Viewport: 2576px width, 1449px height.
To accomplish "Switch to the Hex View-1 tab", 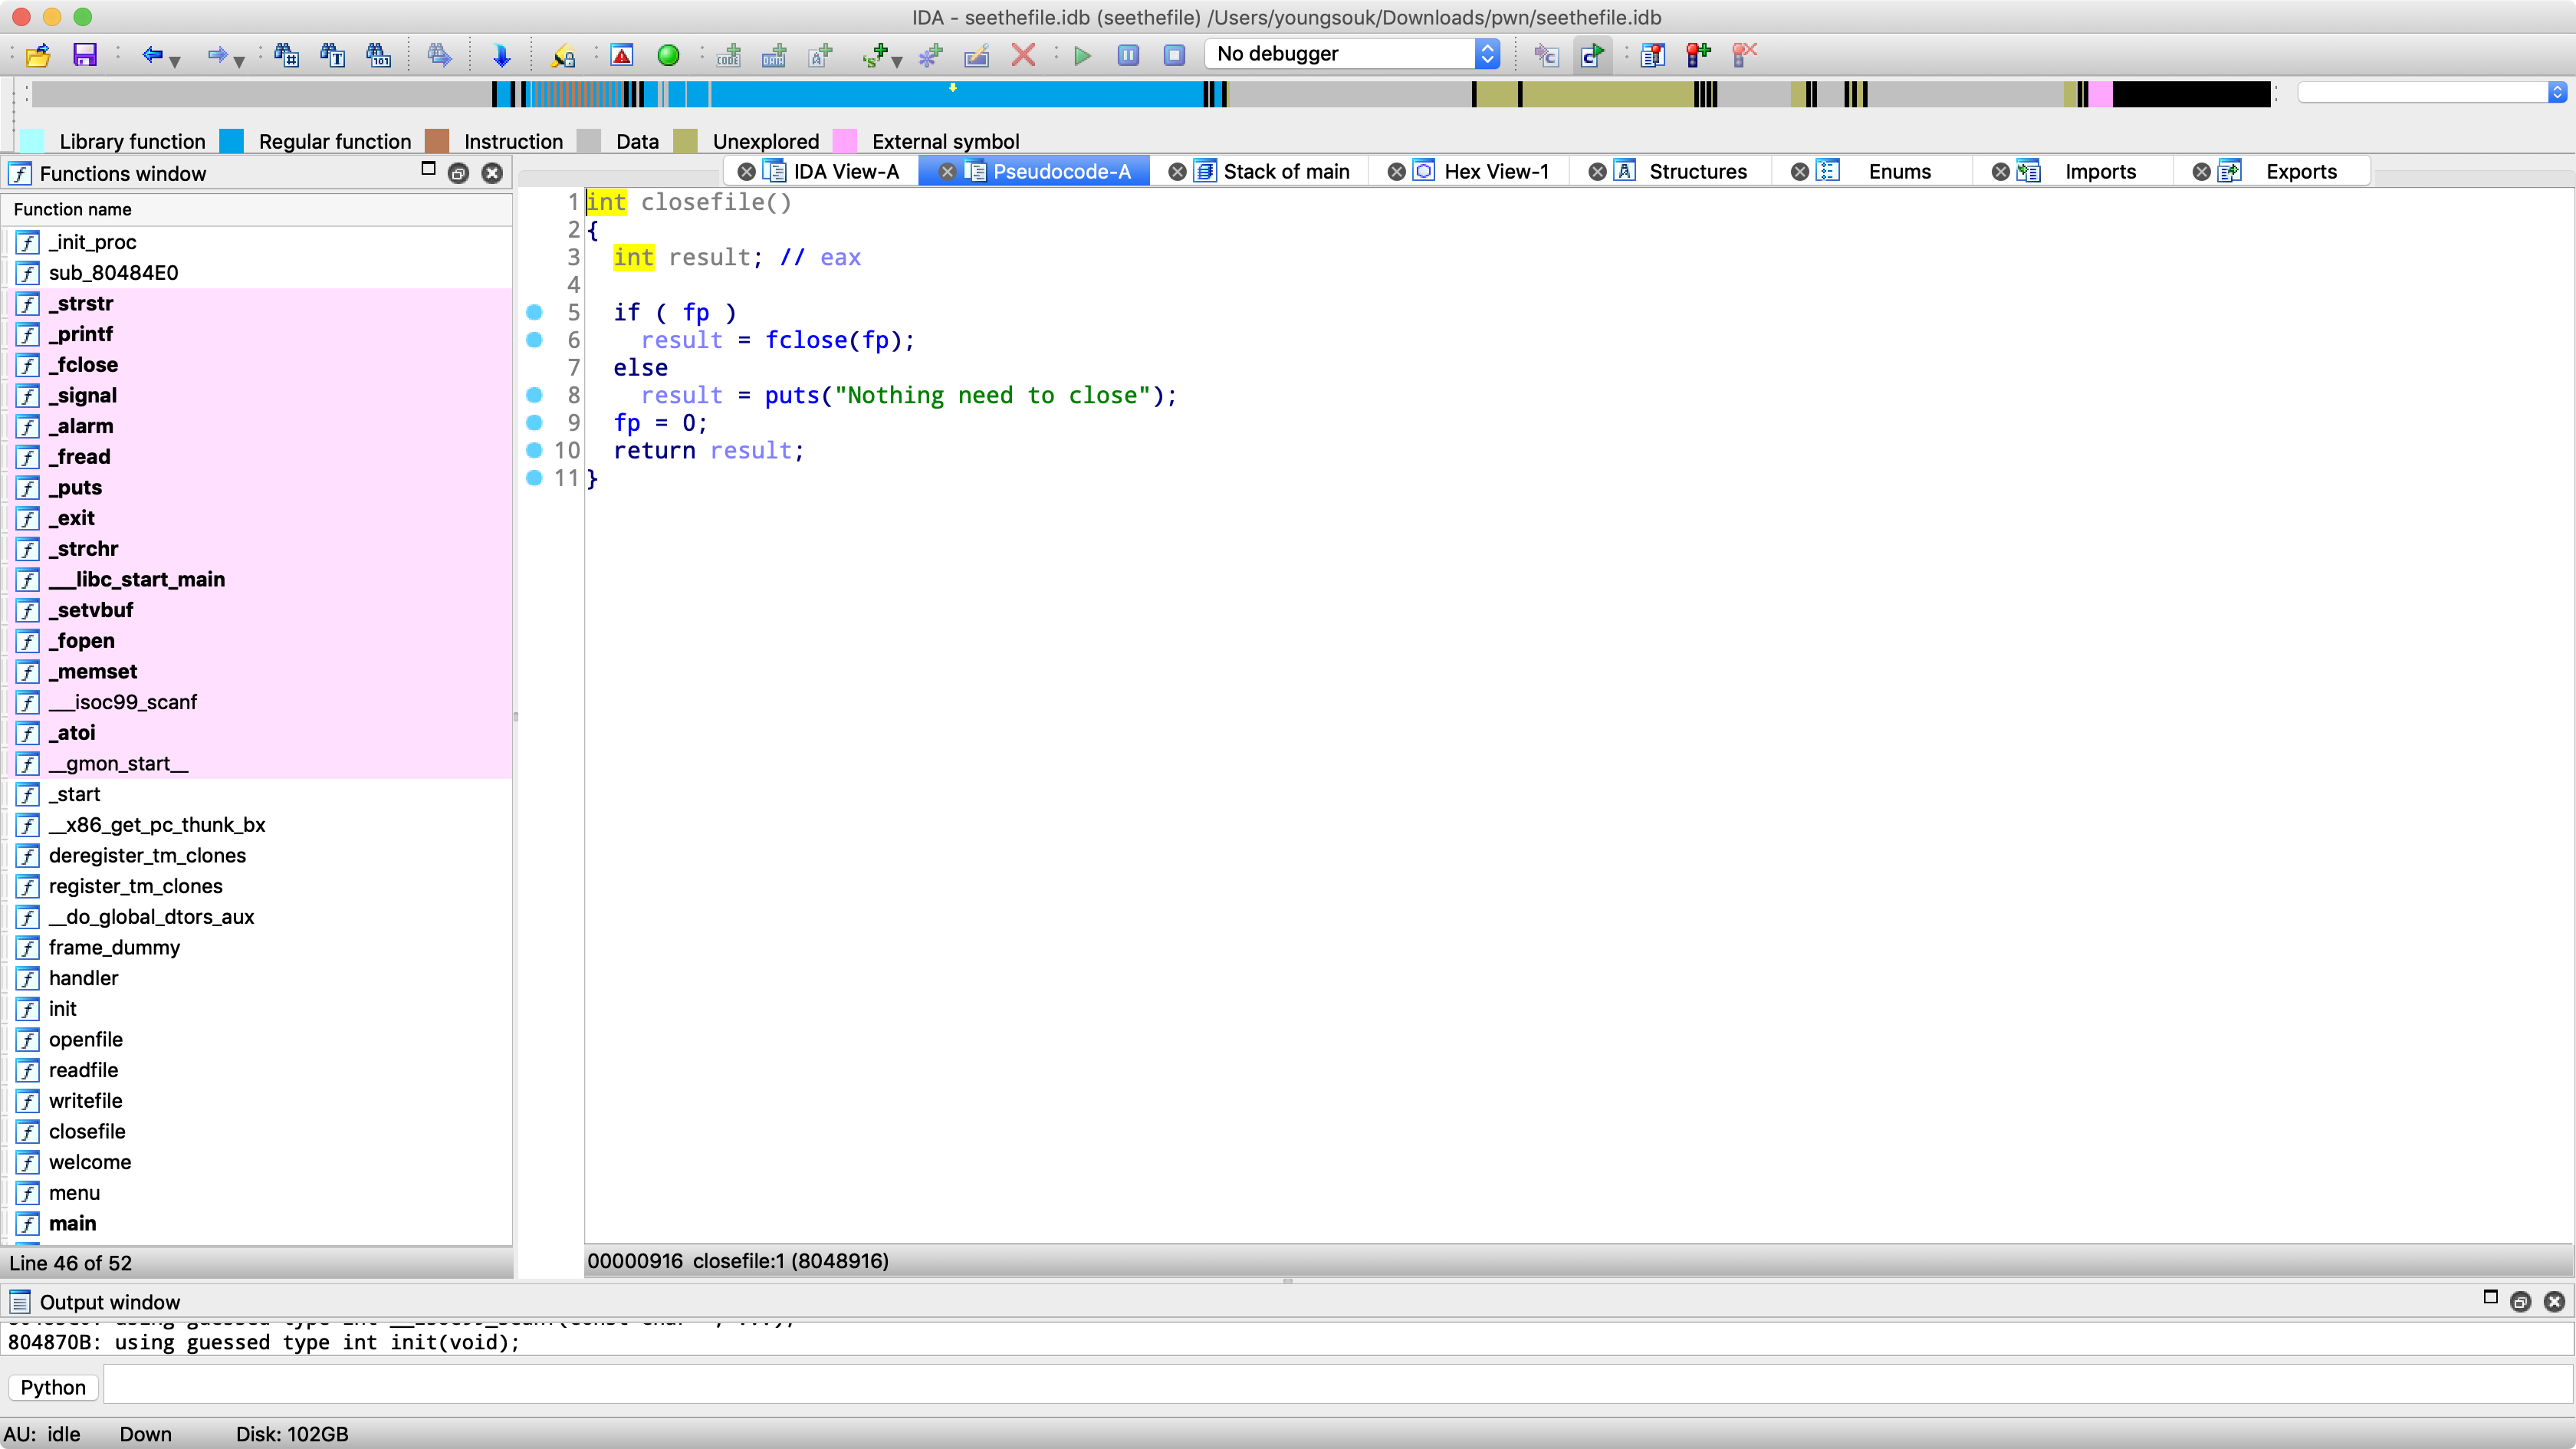I will [1495, 172].
